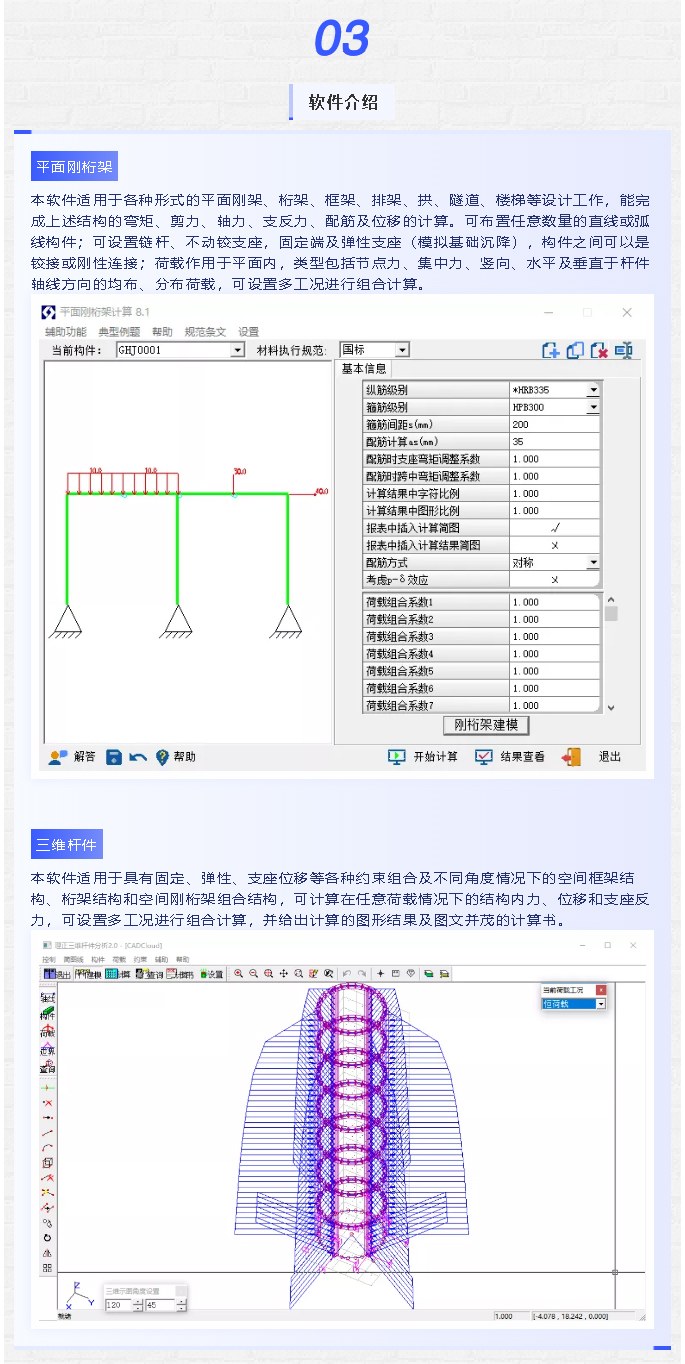The height and width of the screenshot is (1364, 685).
Task: Click 荷载组合系数7 value cell
Action: tap(554, 706)
